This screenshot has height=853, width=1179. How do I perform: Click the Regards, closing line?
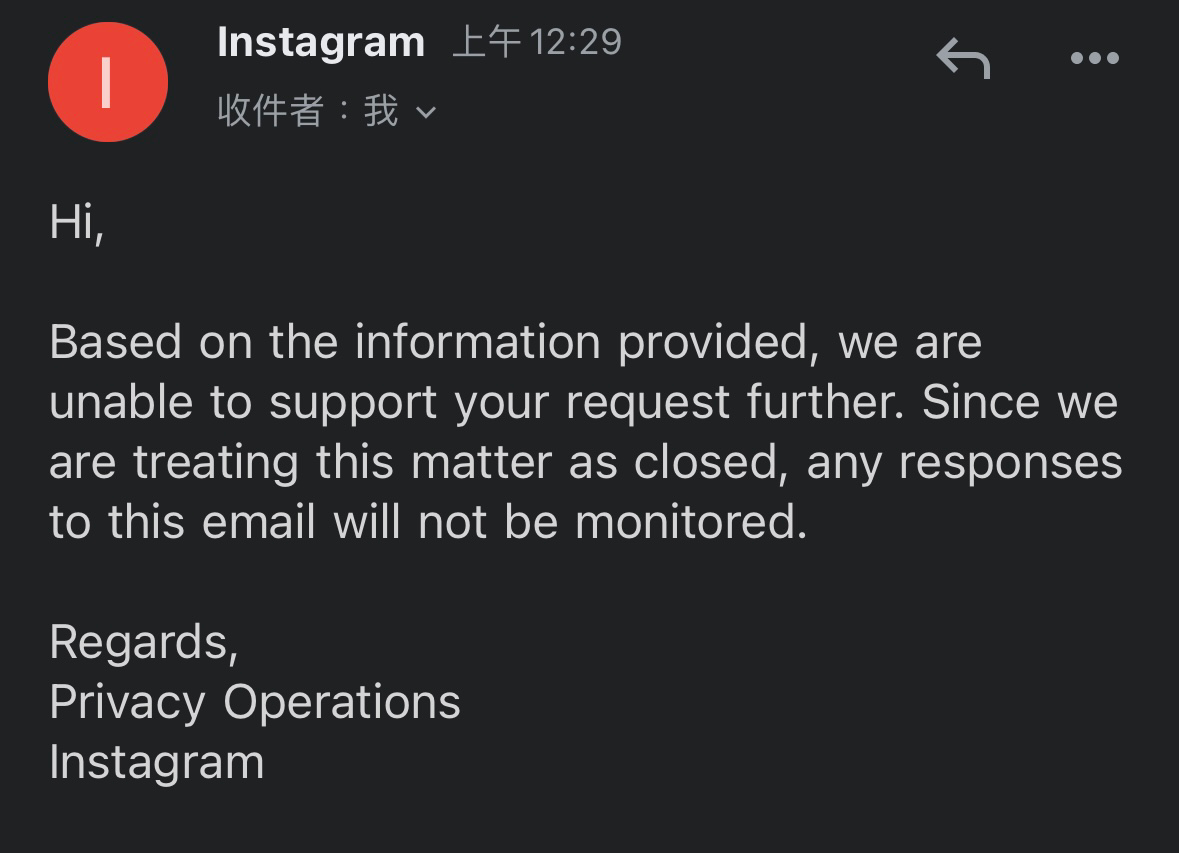tap(144, 642)
